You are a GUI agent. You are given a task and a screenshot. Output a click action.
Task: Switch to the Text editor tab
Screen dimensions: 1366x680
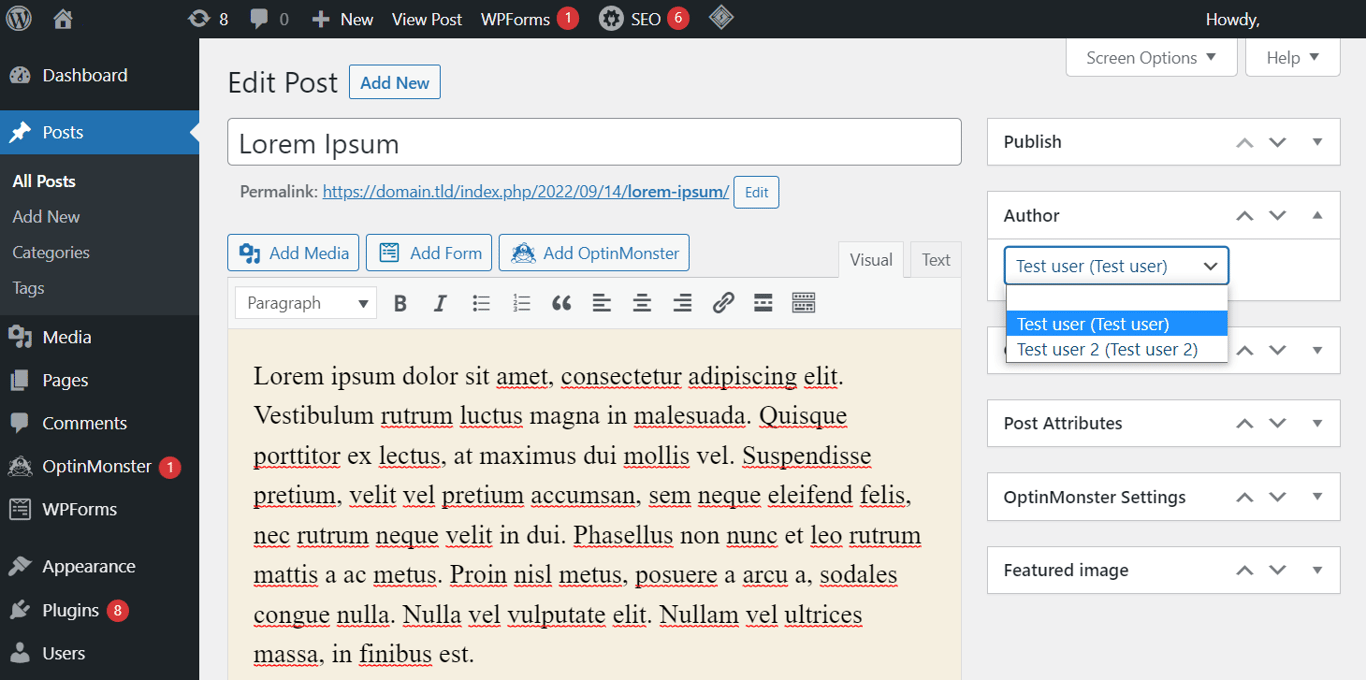935,259
